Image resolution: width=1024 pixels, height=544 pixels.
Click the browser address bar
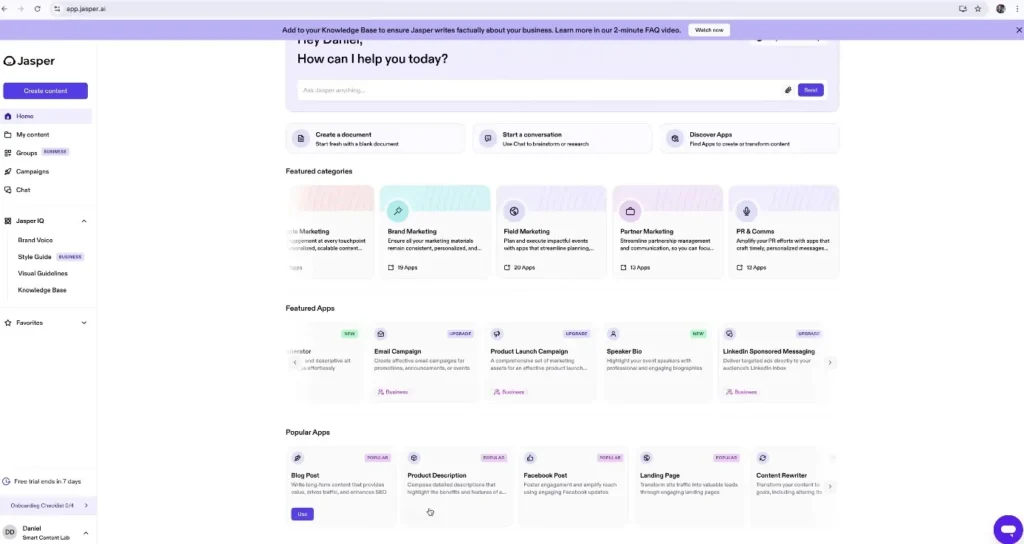[x=503, y=9]
